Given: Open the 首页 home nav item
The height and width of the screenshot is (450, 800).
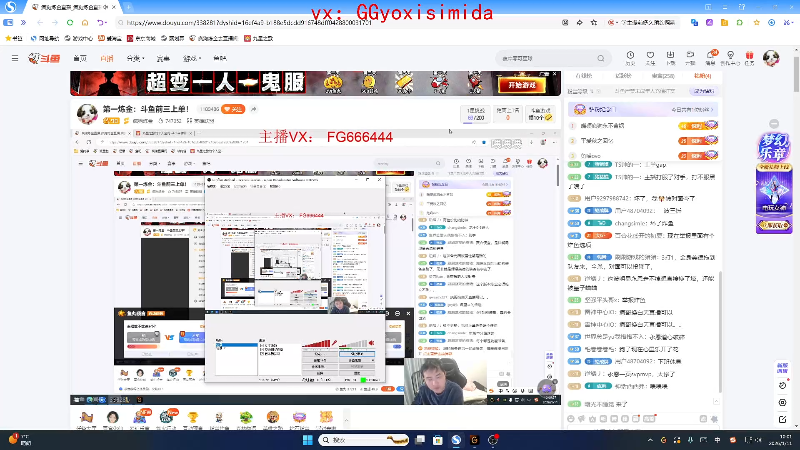Looking at the screenshot, I should pos(80,59).
